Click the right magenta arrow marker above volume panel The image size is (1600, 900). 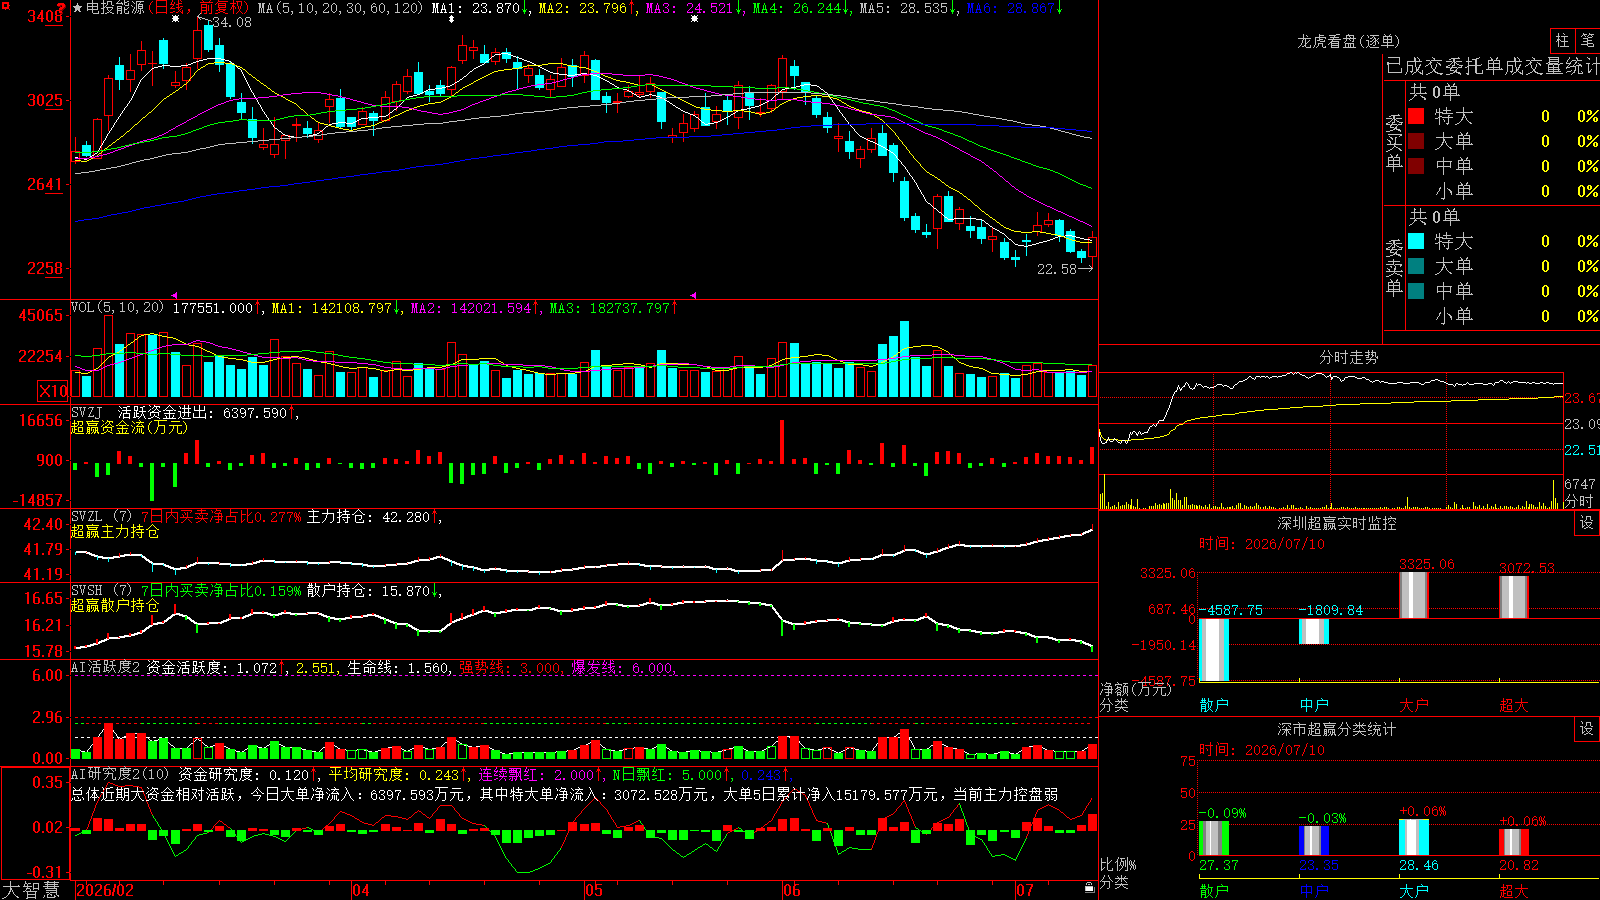693,295
